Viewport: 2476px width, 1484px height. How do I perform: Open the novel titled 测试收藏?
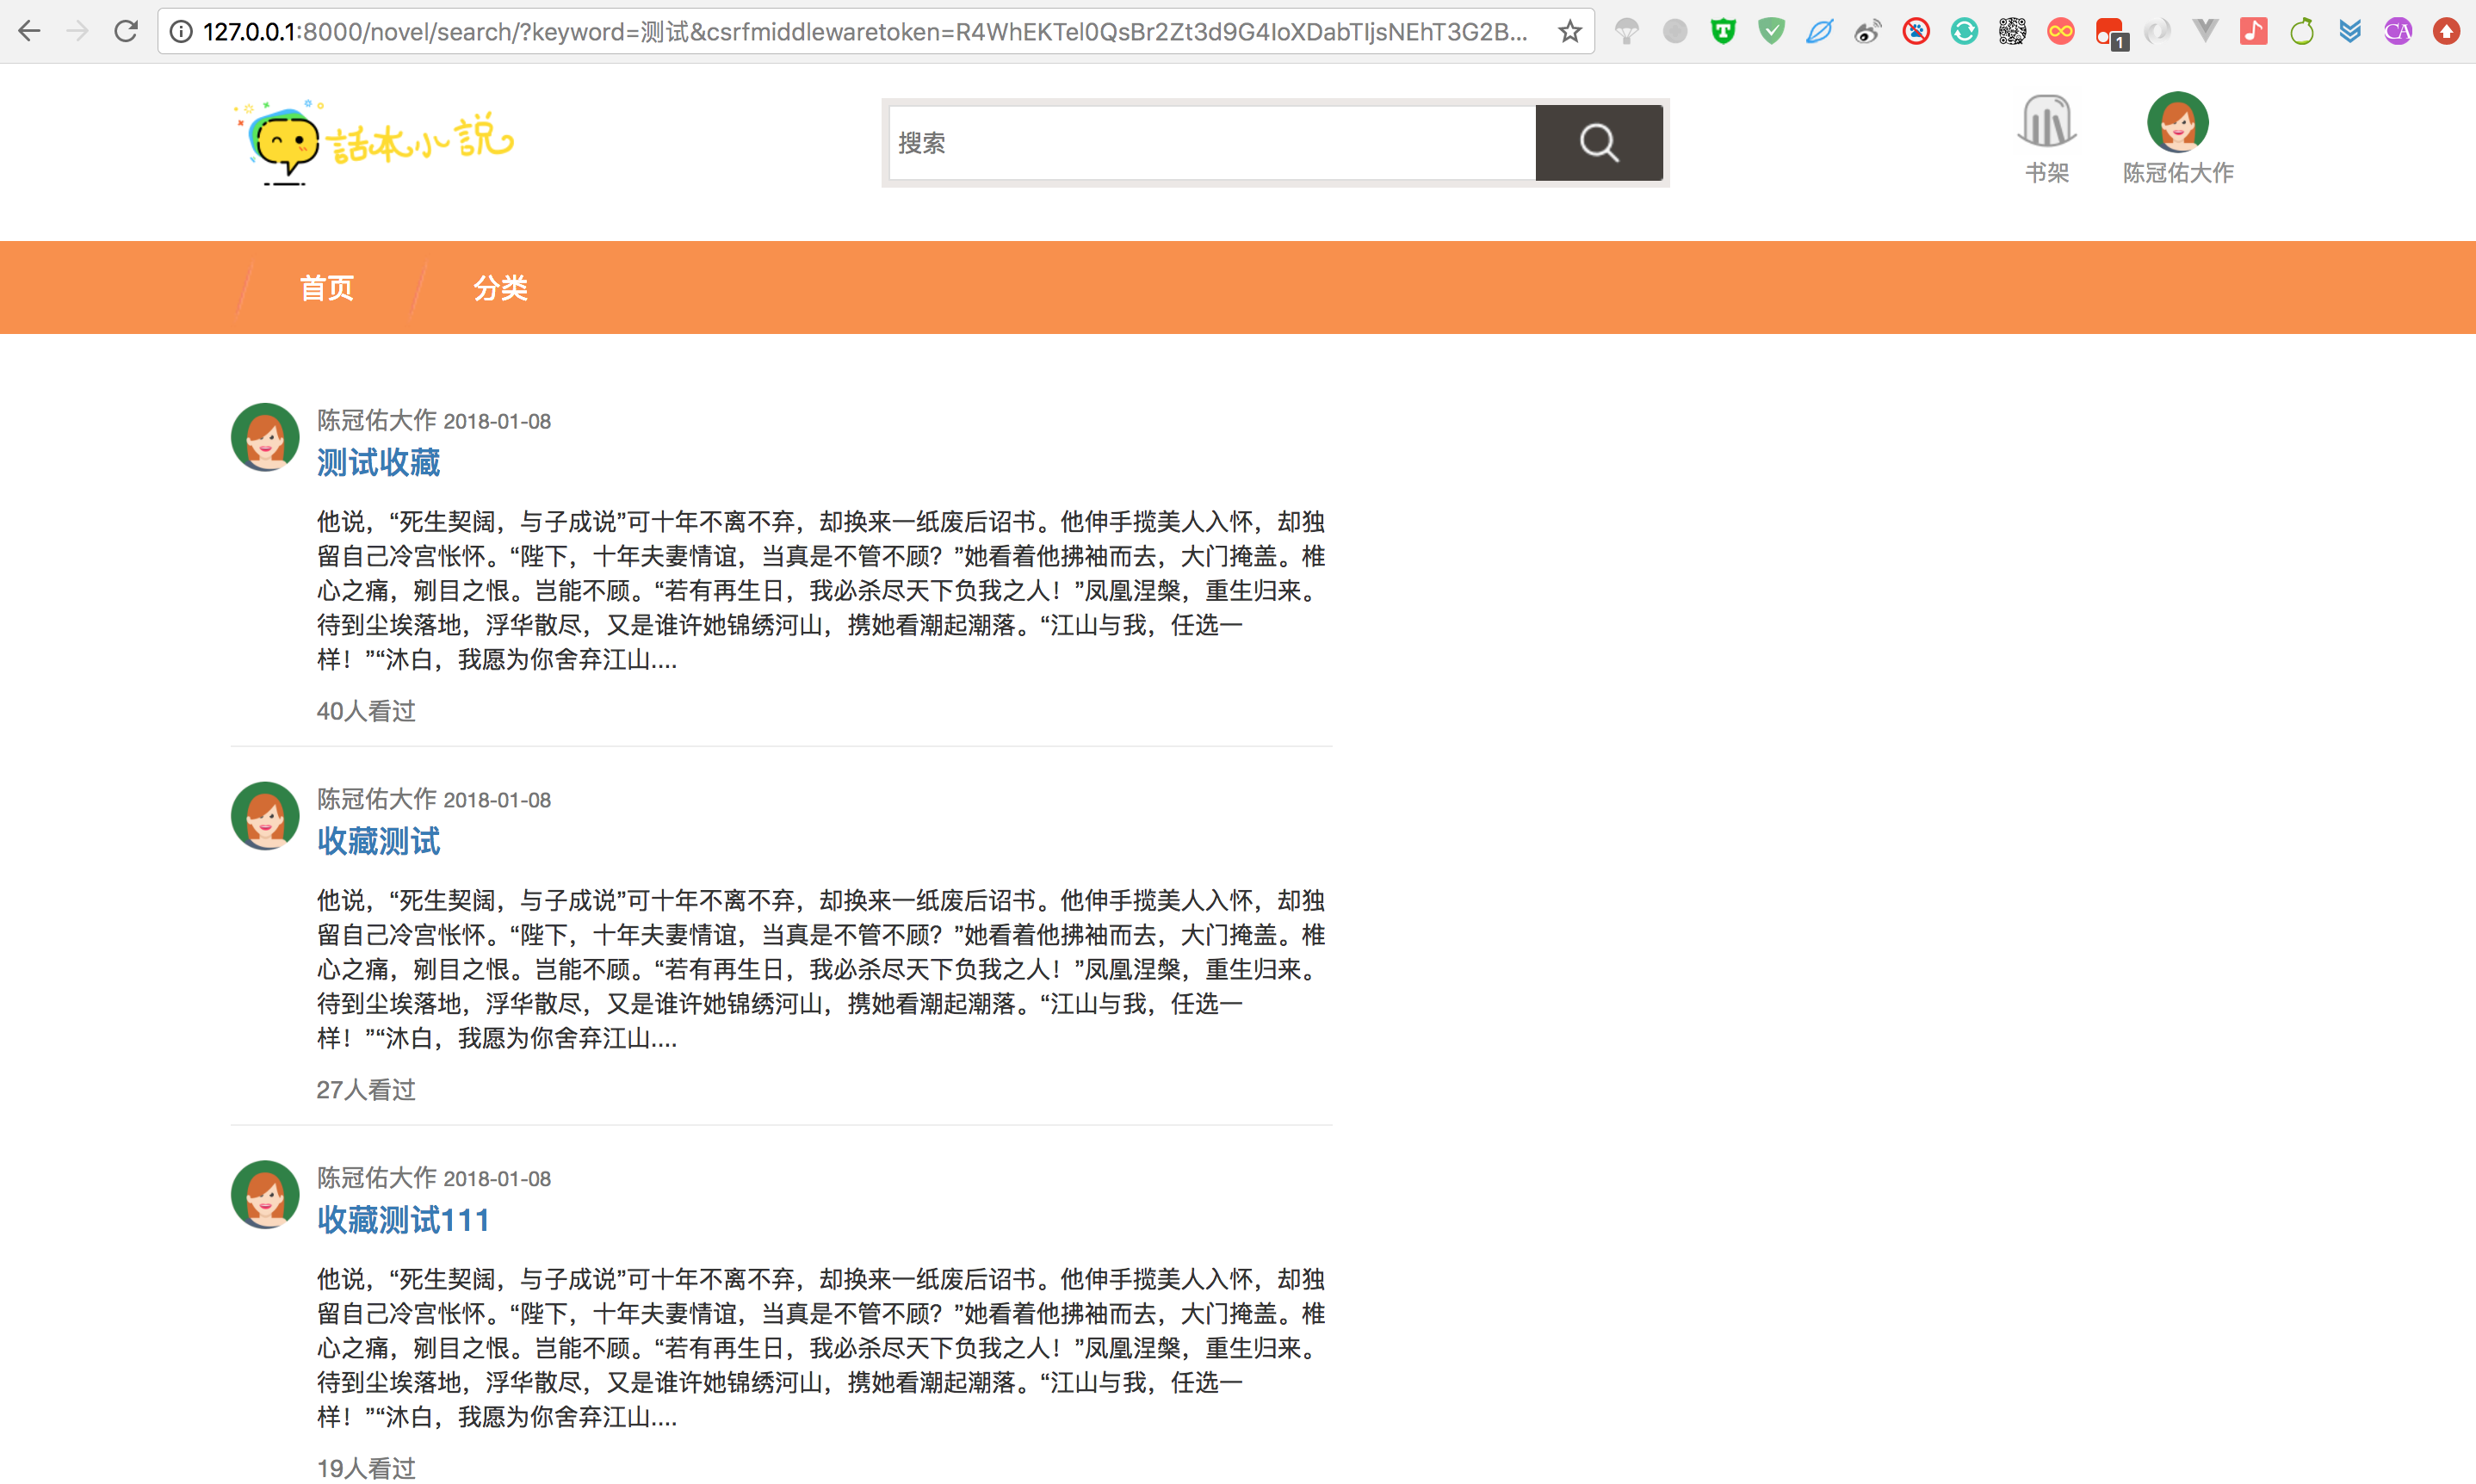378,463
